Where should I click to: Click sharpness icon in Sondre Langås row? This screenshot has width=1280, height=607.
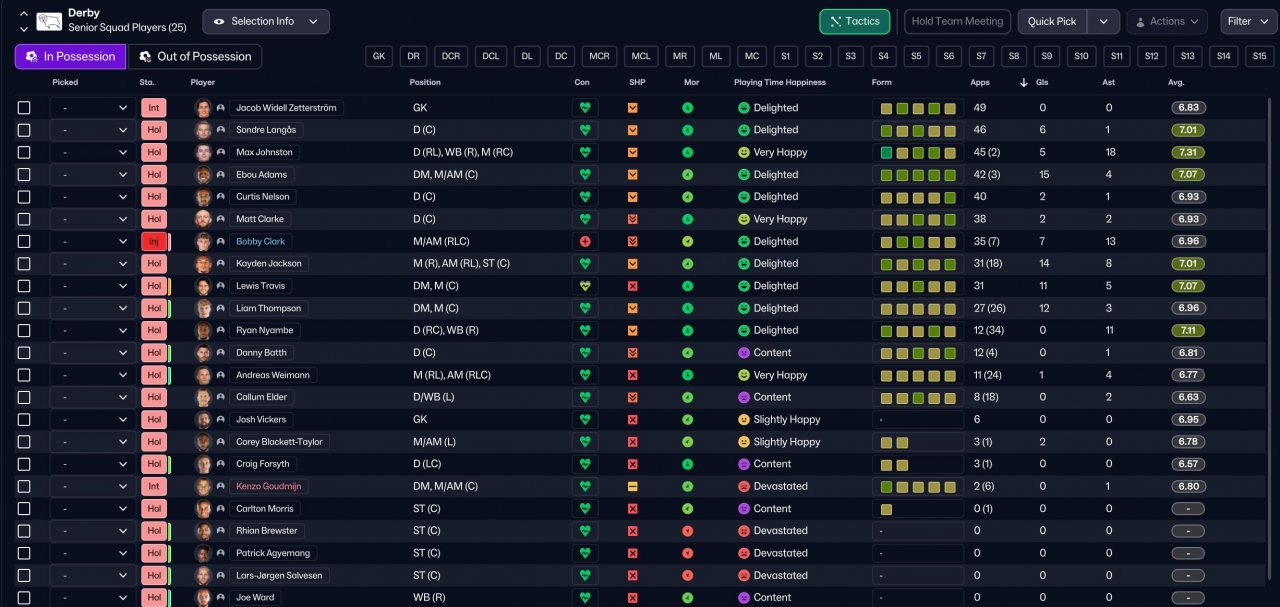click(632, 130)
